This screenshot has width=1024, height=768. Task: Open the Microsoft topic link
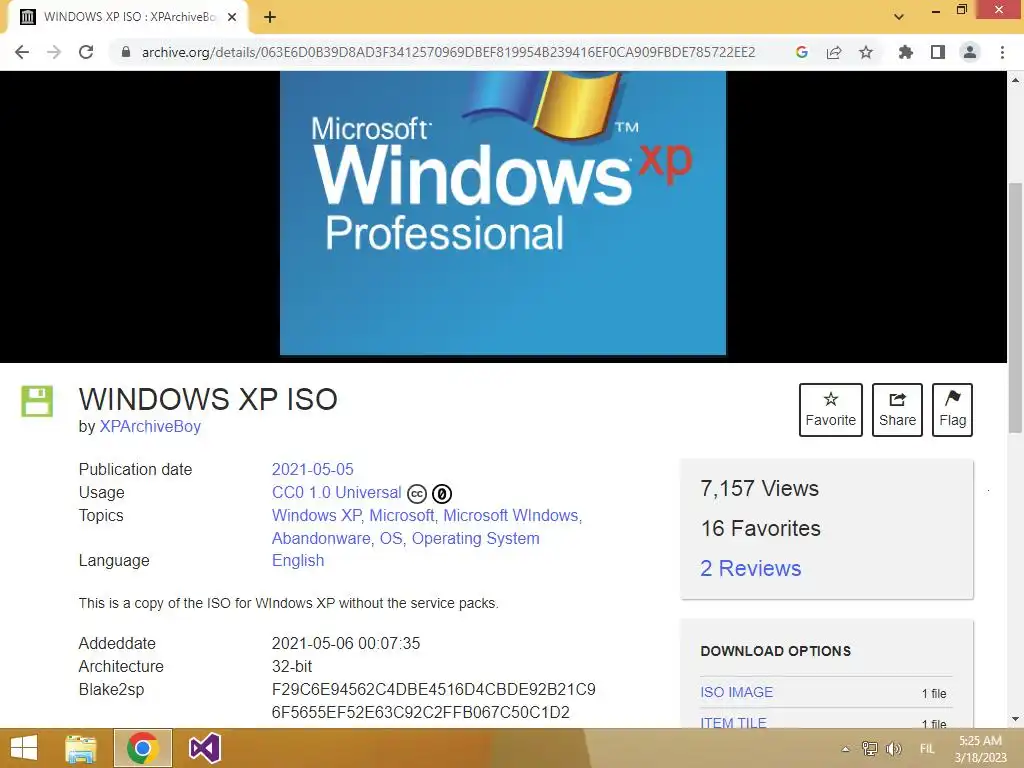click(x=402, y=515)
